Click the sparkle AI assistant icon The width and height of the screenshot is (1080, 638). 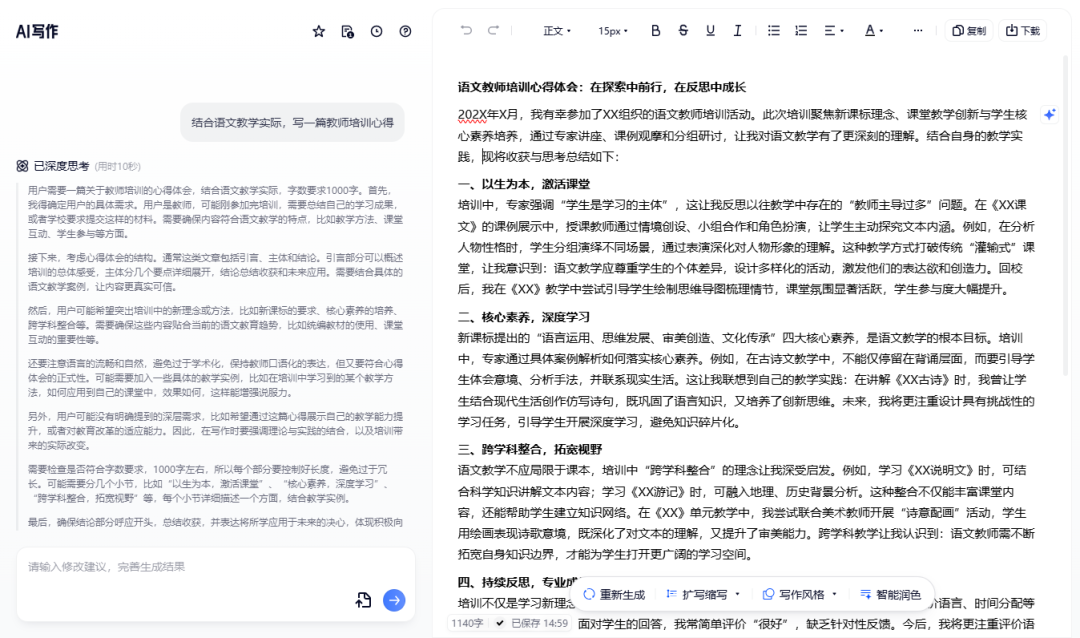click(x=1049, y=114)
